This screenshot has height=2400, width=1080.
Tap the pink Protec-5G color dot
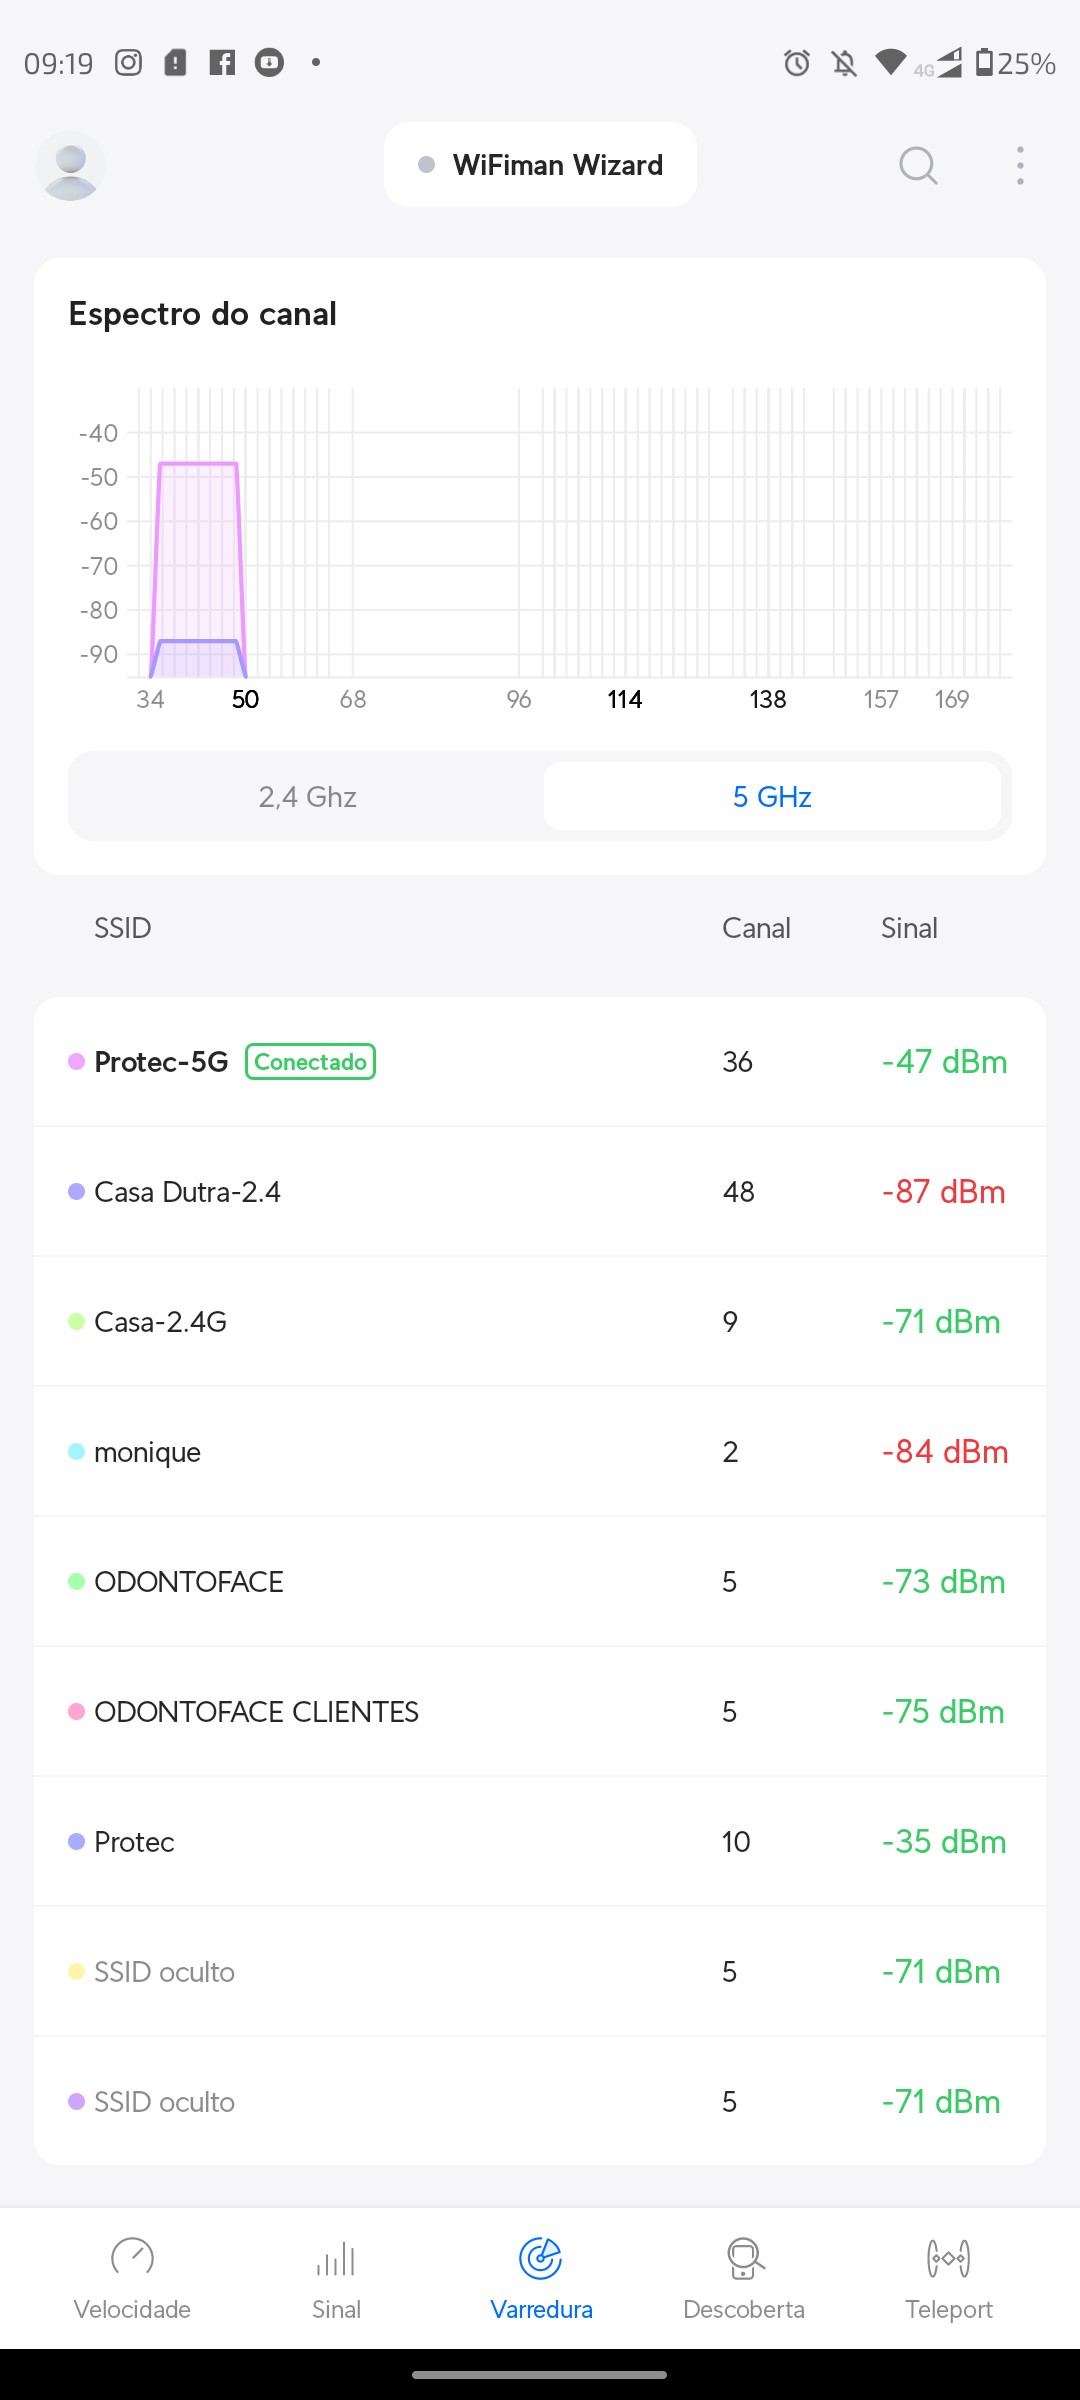pos(76,1062)
